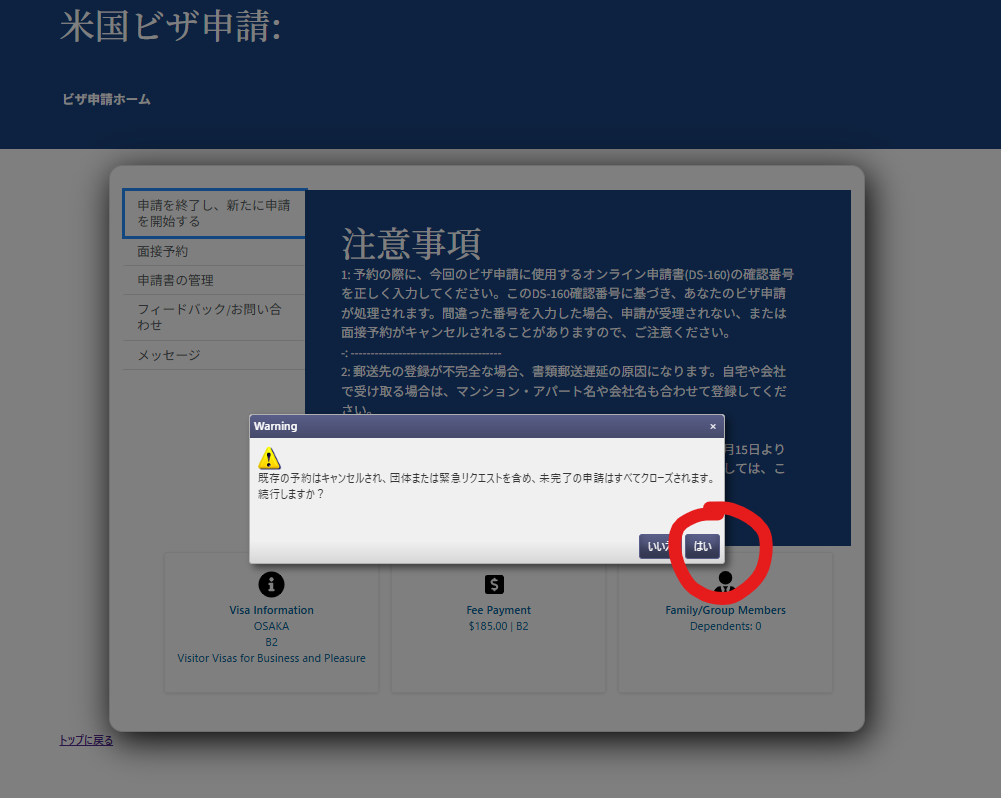
Task: Click the ビザ申請ホーム navigation link
Action: [106, 99]
